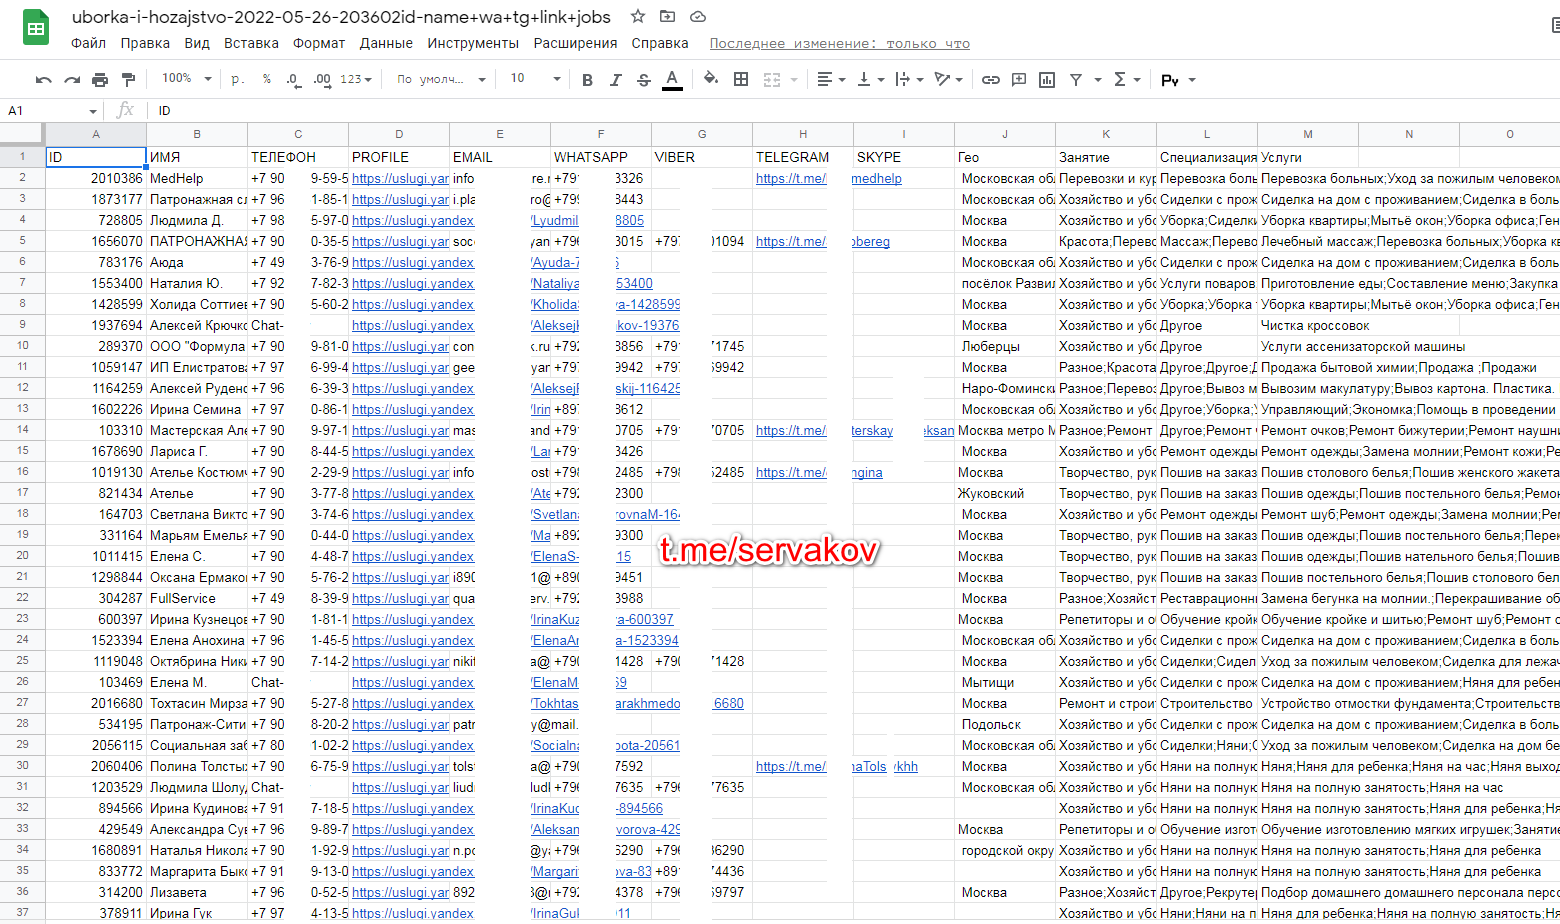This screenshot has height=924, width=1560.
Task: Format cells as currency (р.)
Action: point(237,79)
